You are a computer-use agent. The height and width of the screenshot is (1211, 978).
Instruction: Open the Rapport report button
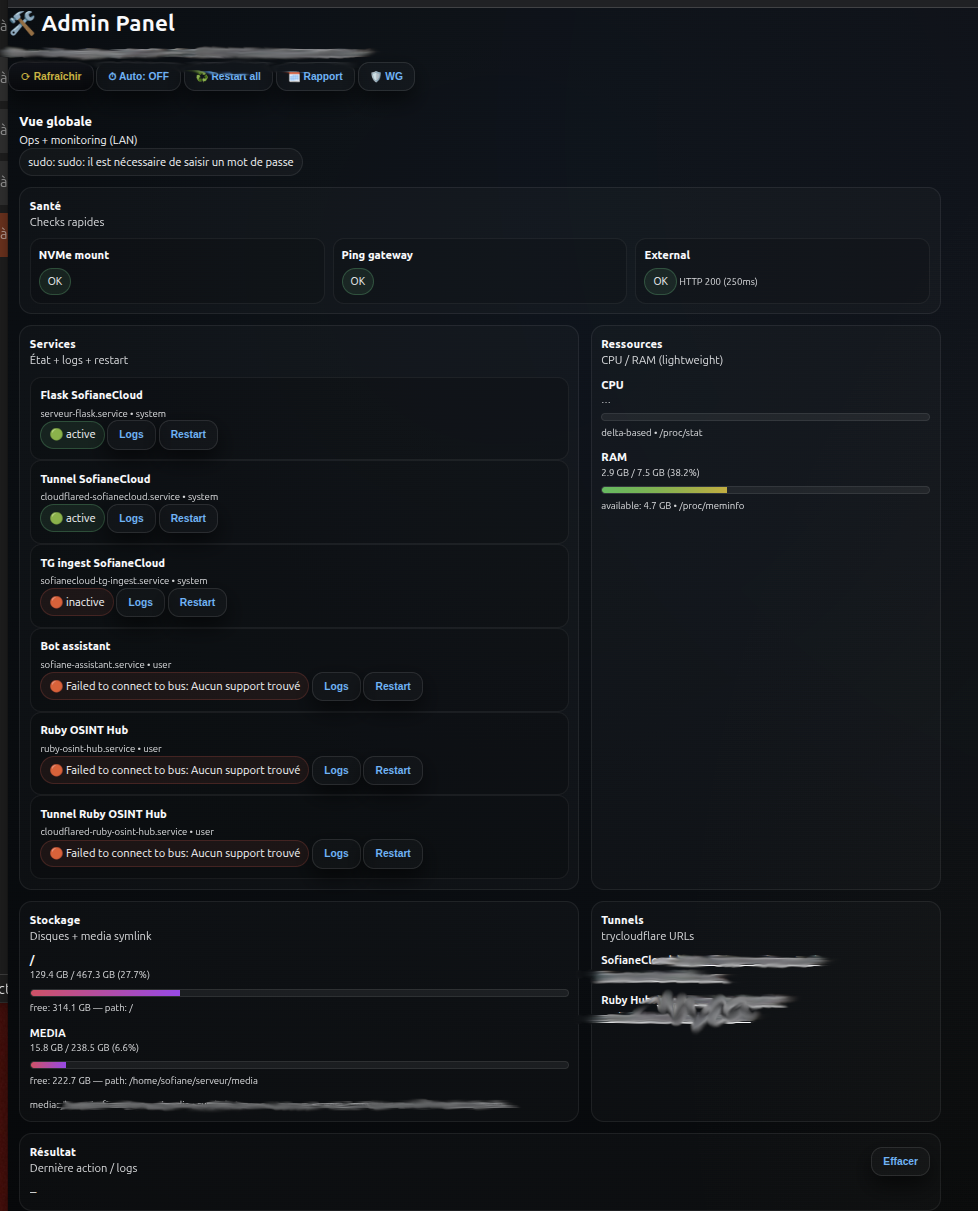[x=315, y=77]
